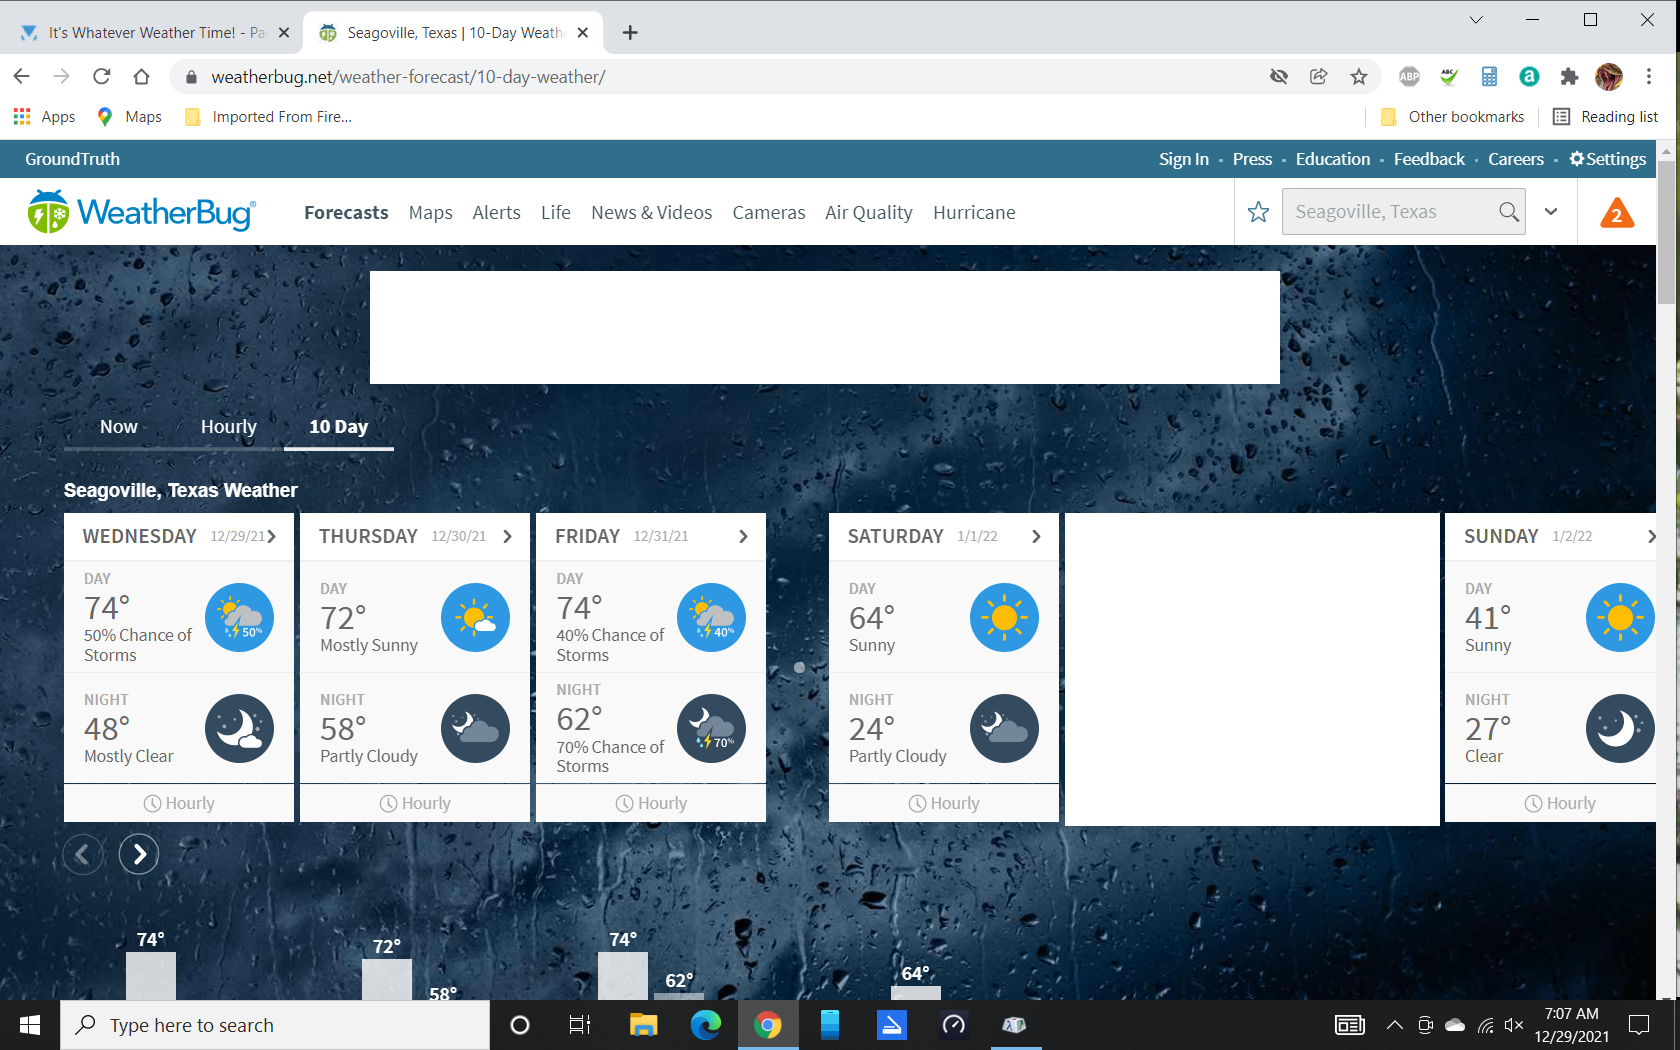Open the Air Quality menu
This screenshot has width=1680, height=1050.
pos(868,213)
